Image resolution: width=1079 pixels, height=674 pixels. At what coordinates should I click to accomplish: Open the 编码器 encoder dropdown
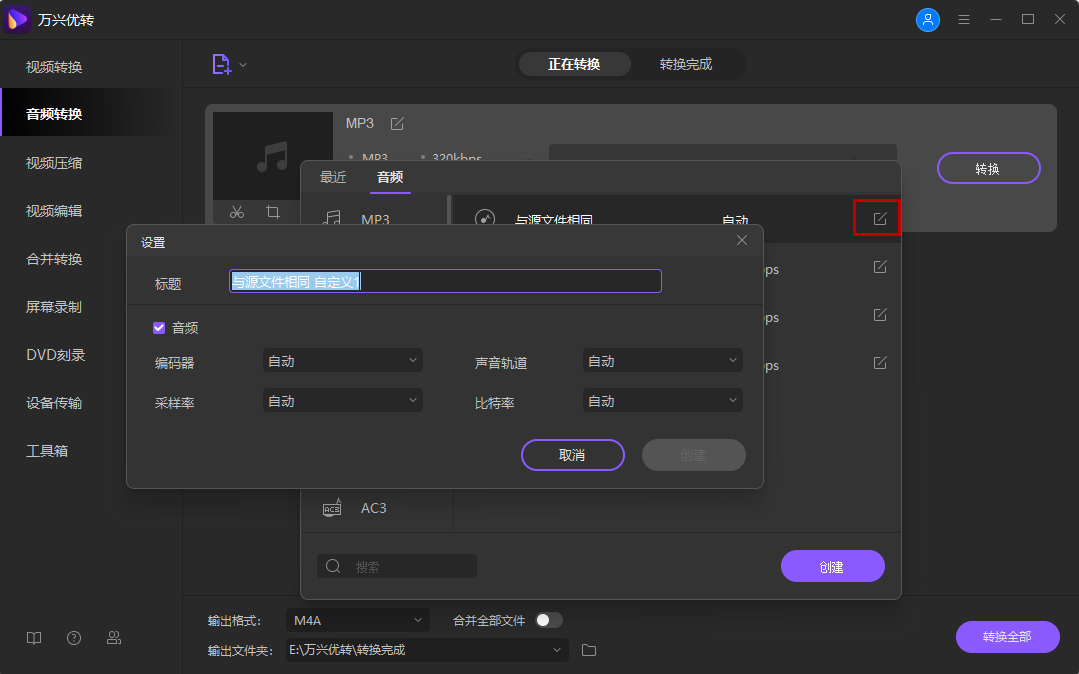coord(342,359)
